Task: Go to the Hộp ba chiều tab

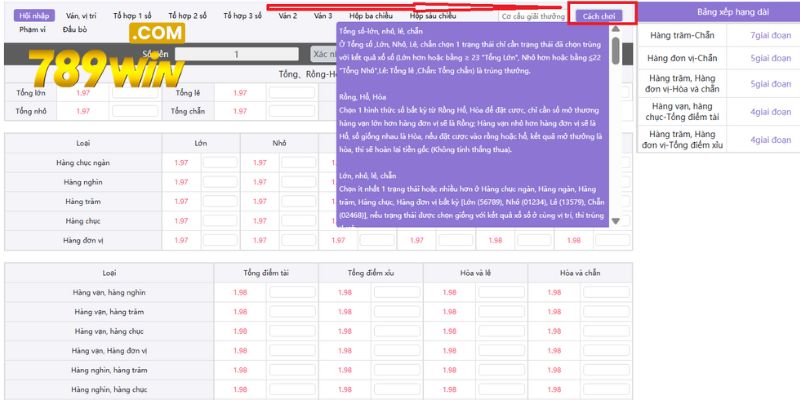Action: click(x=371, y=17)
